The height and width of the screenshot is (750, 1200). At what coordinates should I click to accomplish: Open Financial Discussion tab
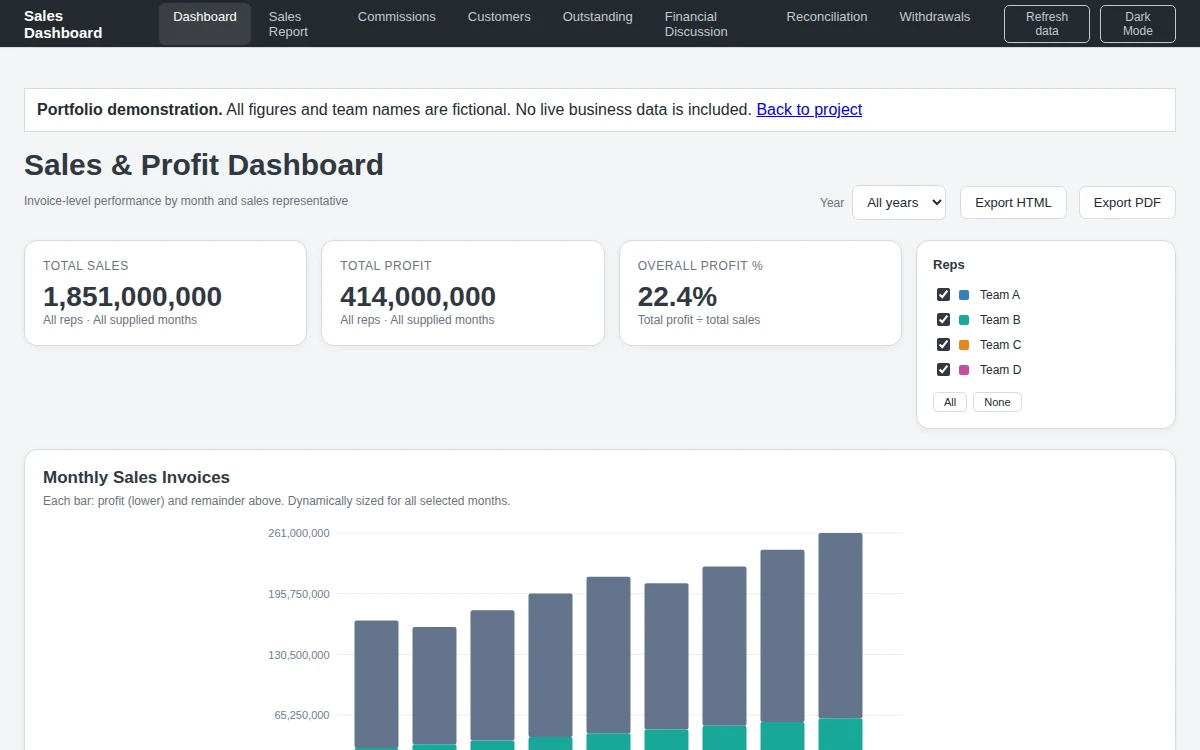click(710, 24)
